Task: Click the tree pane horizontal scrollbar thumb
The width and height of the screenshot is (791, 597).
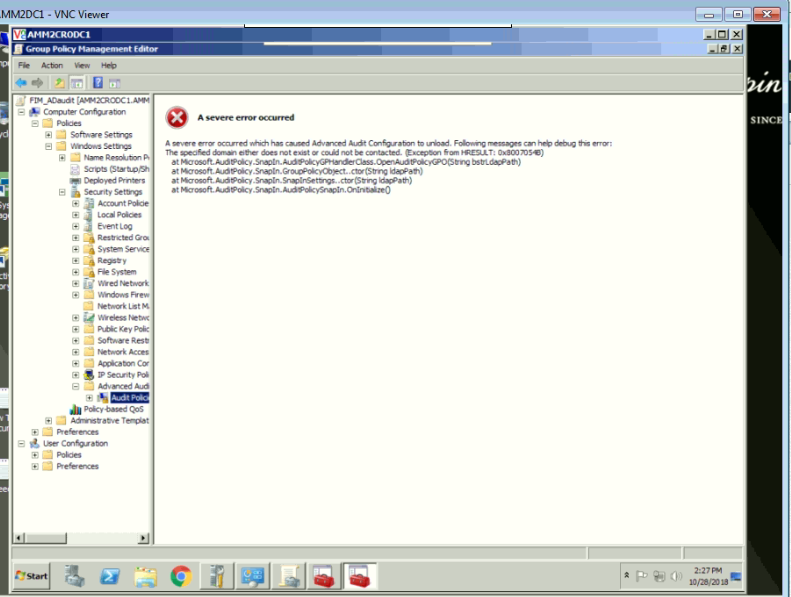Action: click(x=45, y=538)
